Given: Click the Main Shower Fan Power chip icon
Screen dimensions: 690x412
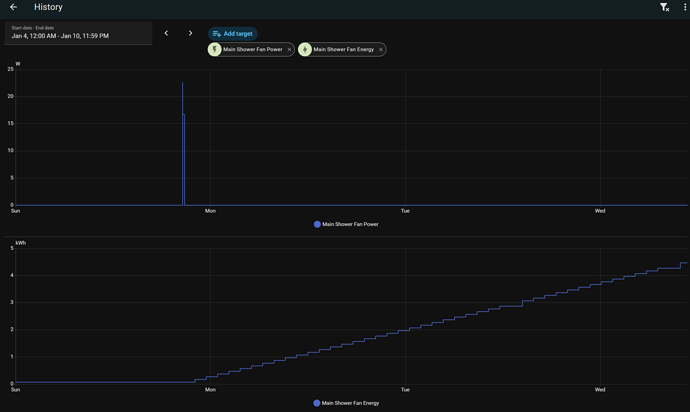Looking at the screenshot, I should [215, 49].
